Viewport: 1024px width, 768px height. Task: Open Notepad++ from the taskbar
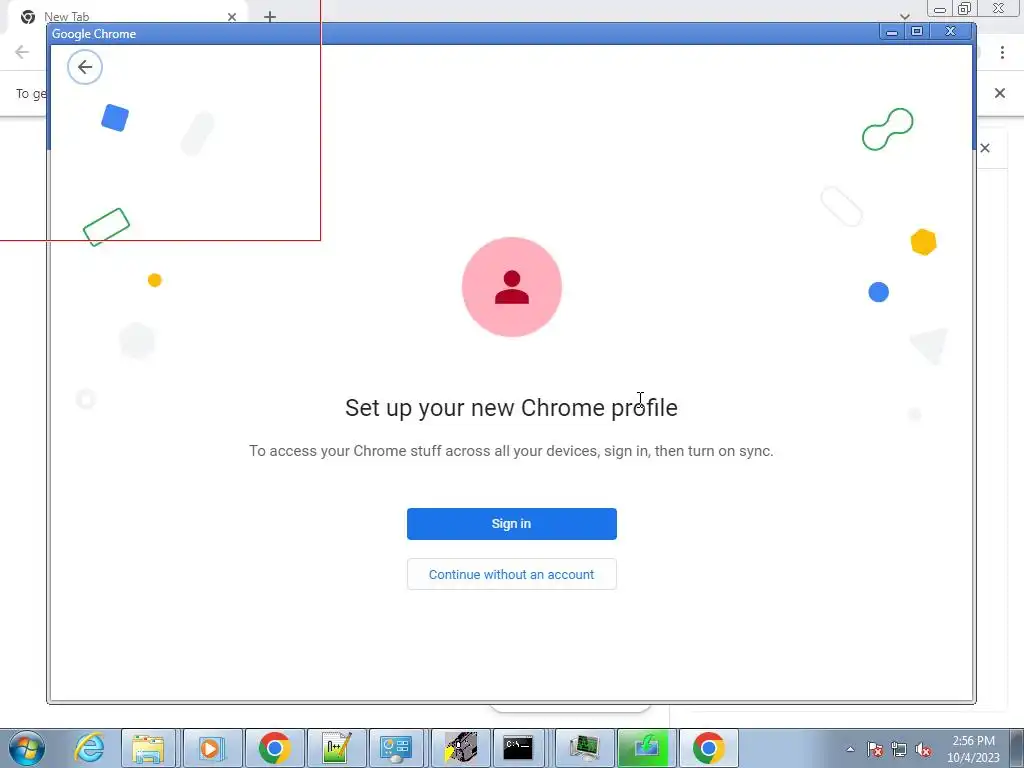[336, 748]
